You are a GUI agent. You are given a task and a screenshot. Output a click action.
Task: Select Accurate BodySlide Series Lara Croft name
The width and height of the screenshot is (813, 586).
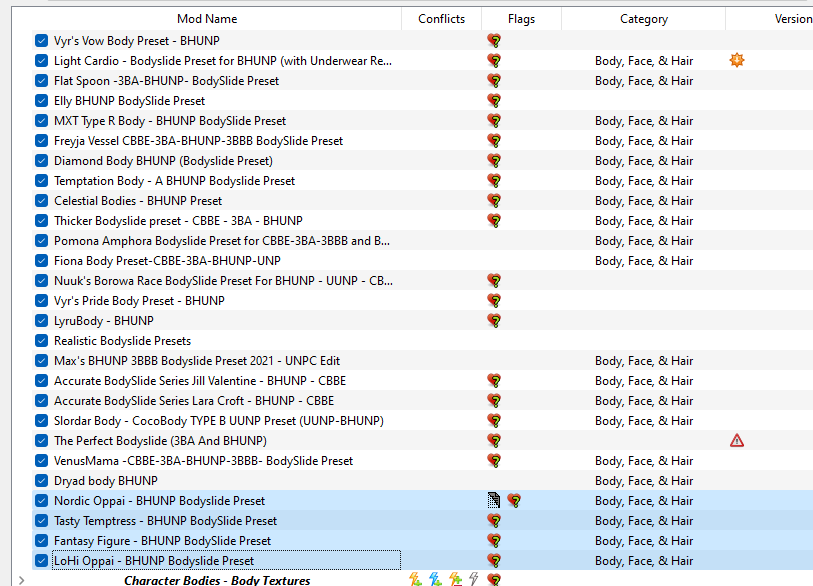point(194,401)
